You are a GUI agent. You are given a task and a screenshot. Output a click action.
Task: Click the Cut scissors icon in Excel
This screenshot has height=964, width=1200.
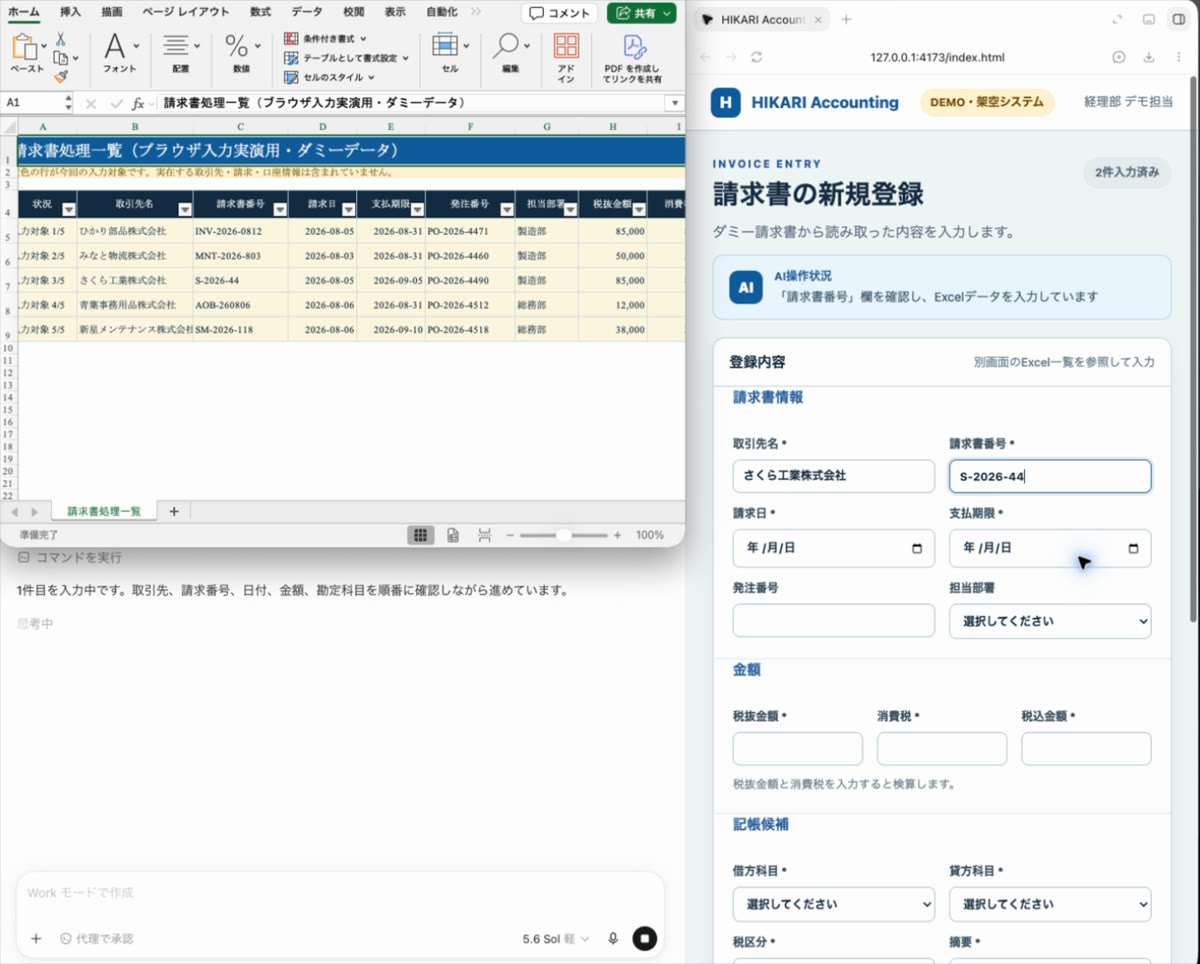[x=60, y=39]
